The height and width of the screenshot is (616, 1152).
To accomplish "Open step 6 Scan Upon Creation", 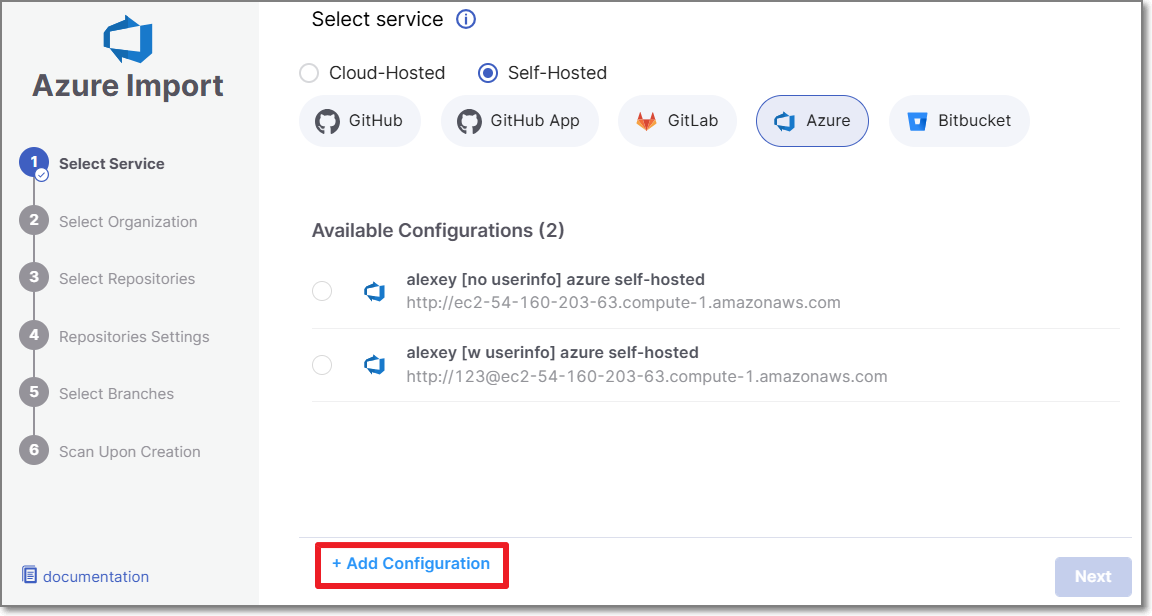I will click(x=129, y=452).
